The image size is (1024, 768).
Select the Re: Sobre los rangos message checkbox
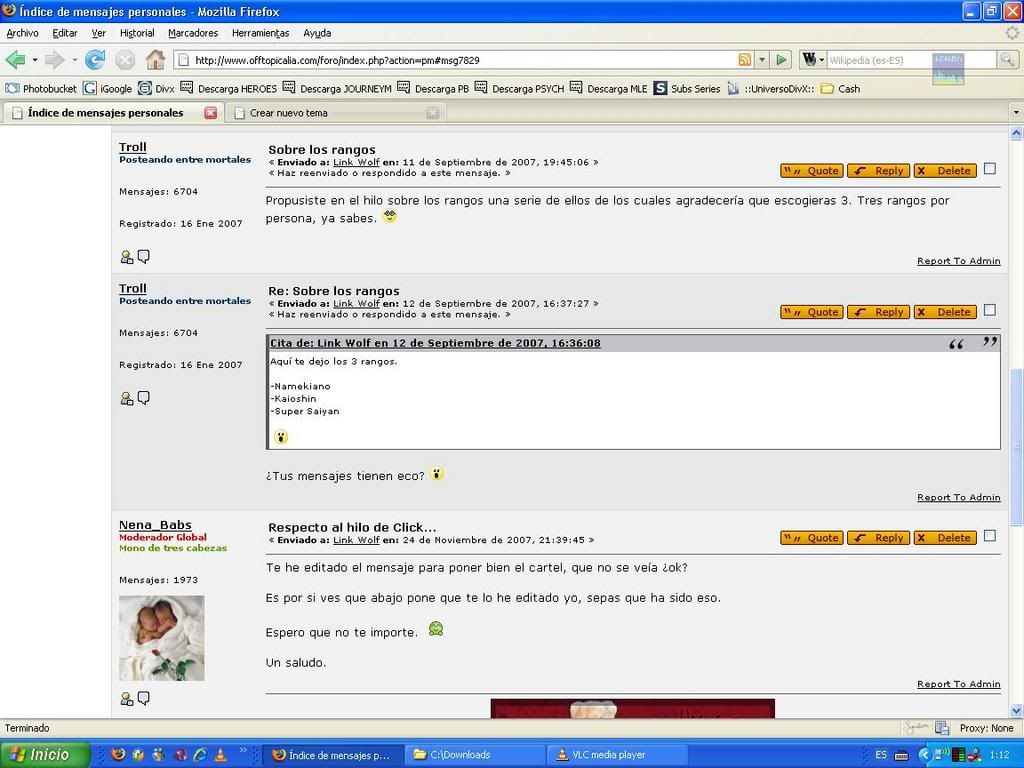(x=990, y=310)
